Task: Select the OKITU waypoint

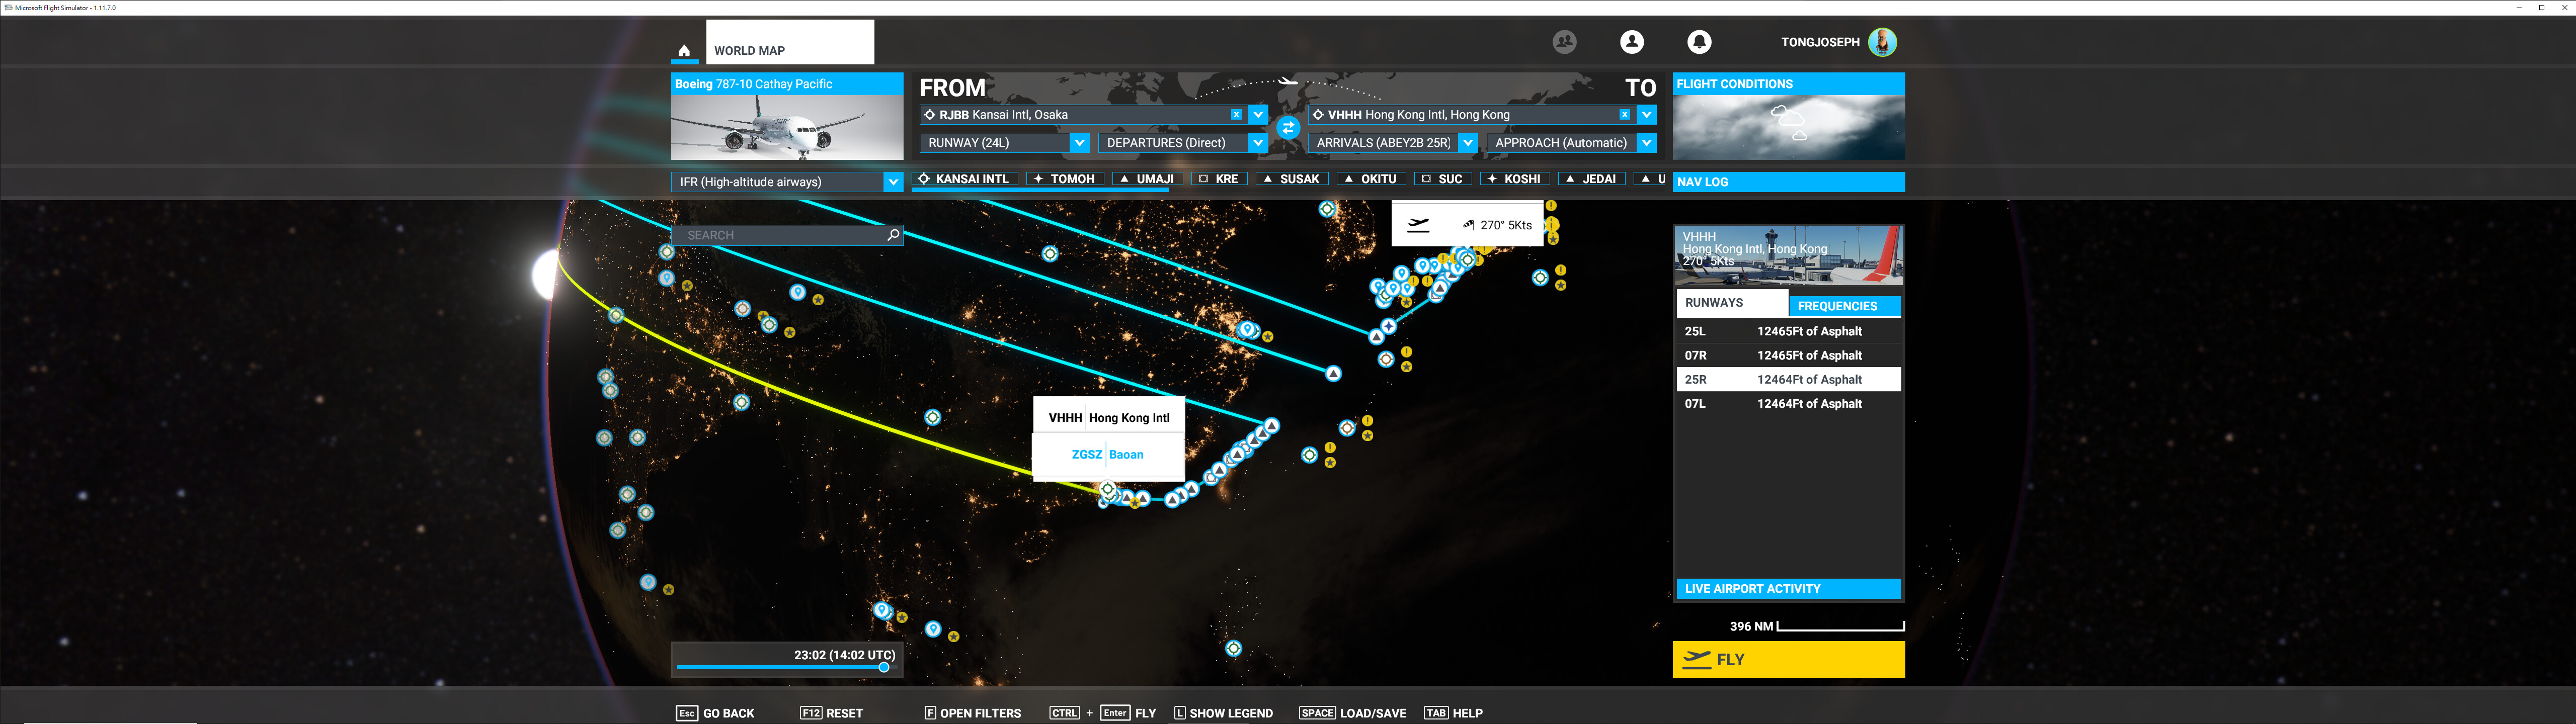Action: [1371, 179]
